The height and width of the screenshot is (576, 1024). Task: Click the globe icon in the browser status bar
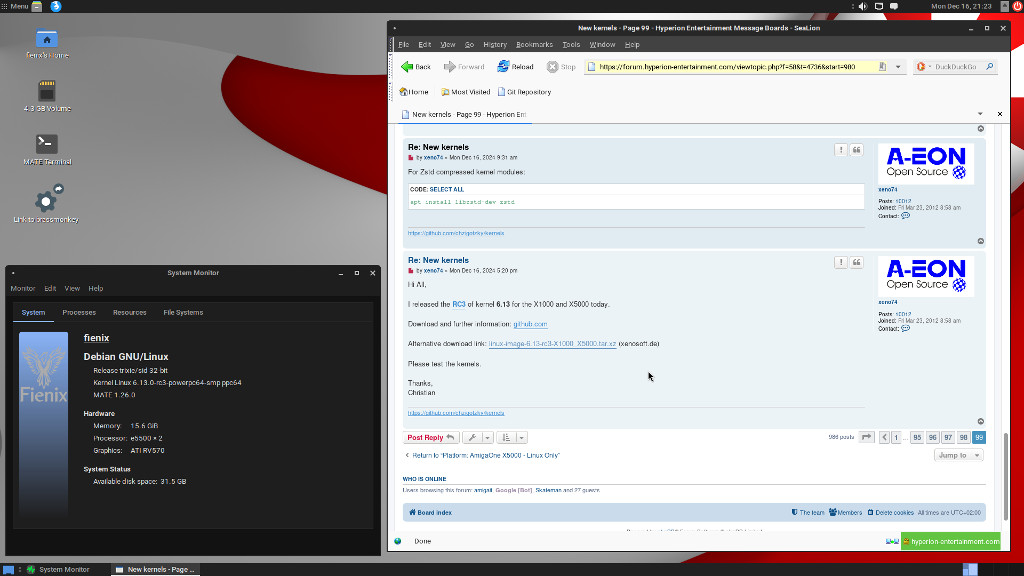tap(398, 541)
